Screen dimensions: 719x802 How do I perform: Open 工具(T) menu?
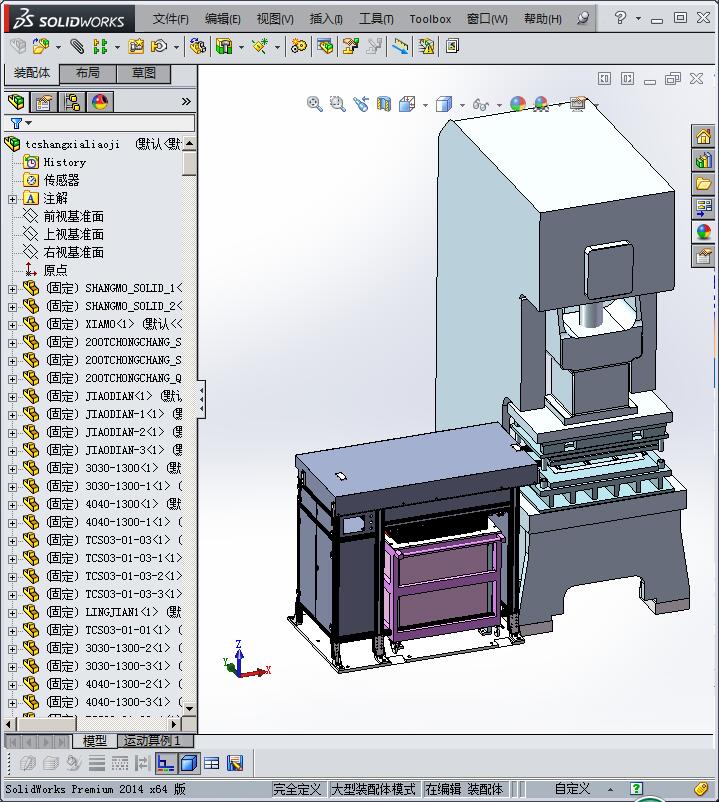point(376,19)
